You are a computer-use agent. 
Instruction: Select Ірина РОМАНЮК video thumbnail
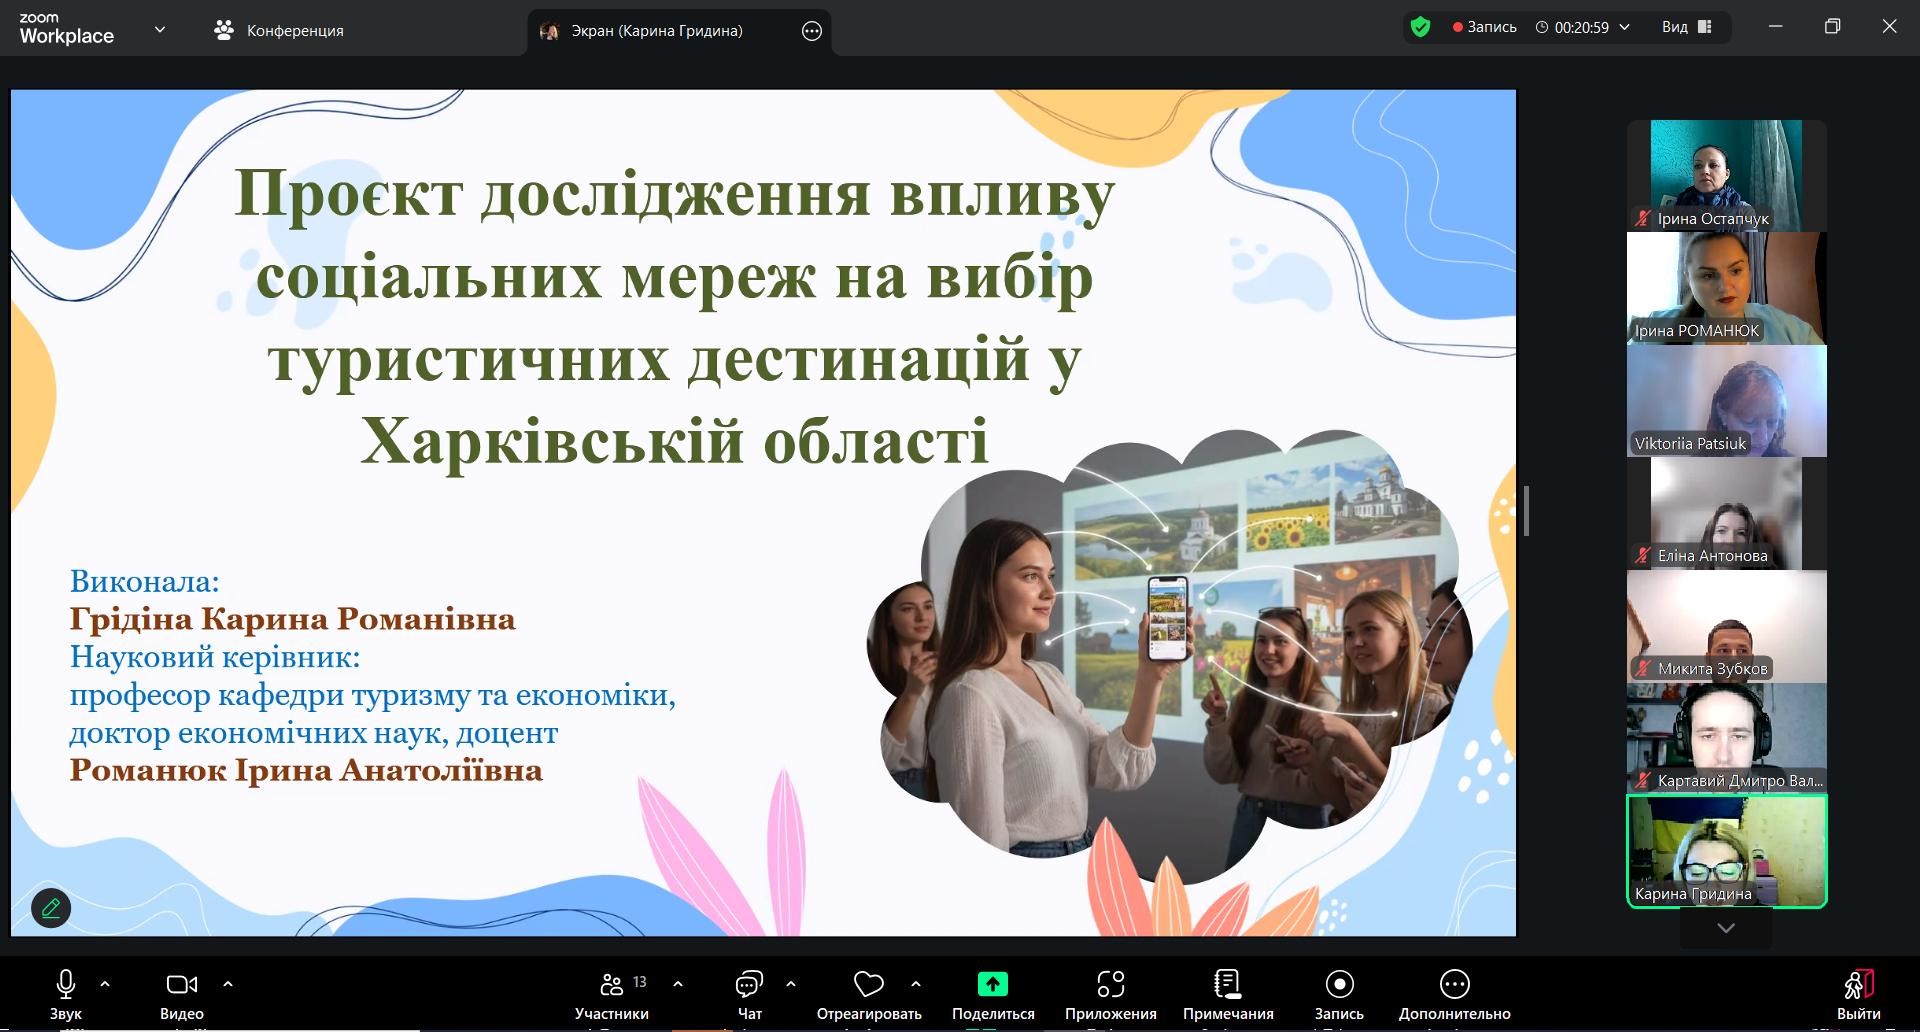coord(1726,289)
